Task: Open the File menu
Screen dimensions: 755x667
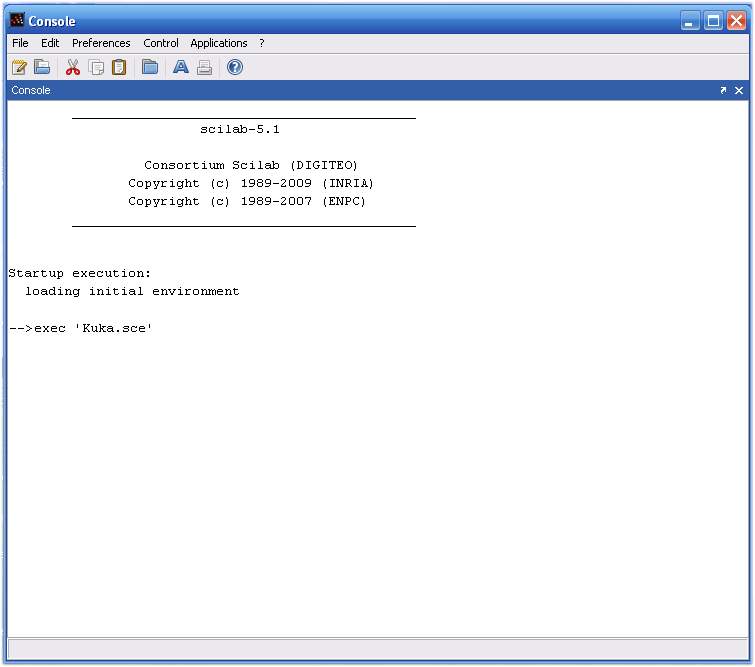Action: (20, 43)
